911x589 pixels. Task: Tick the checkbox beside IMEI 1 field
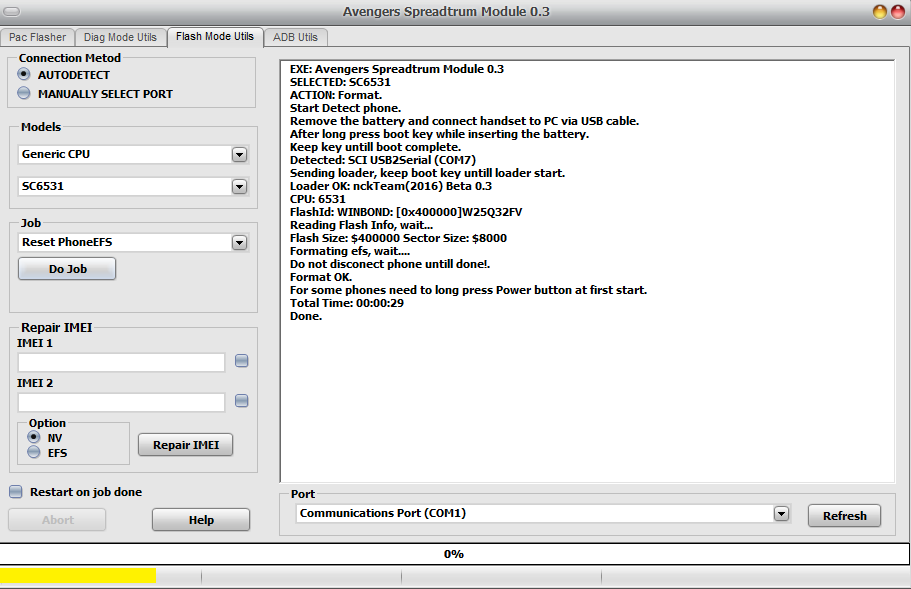tap(242, 361)
